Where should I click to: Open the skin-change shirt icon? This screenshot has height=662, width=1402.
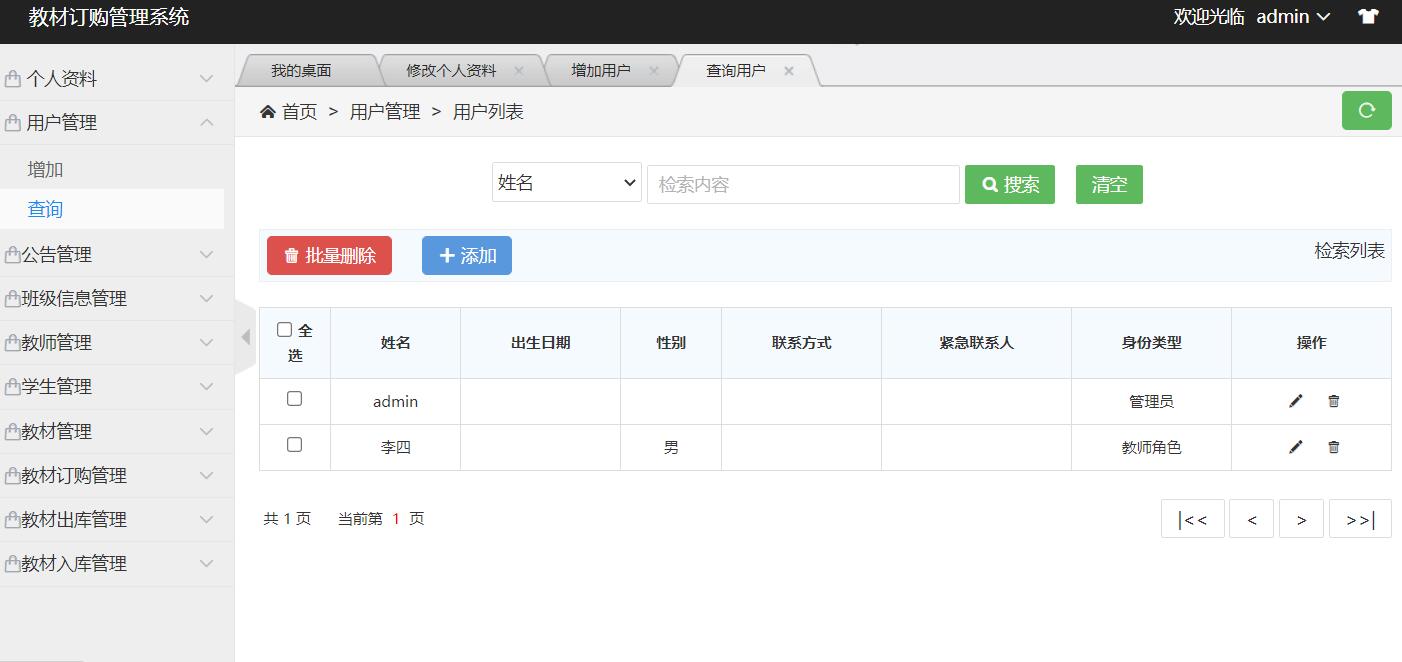click(x=1367, y=17)
